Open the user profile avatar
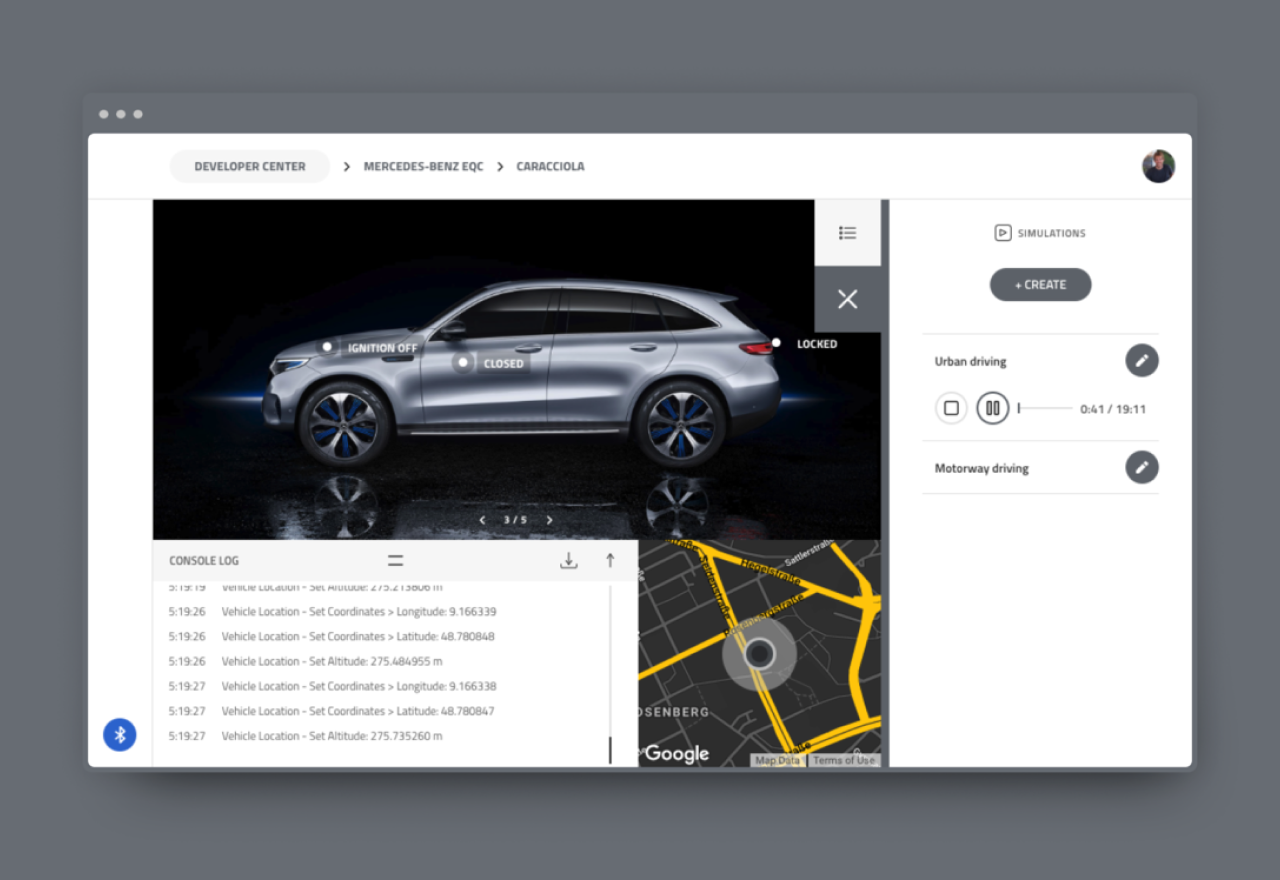The image size is (1280, 880). point(1158,166)
